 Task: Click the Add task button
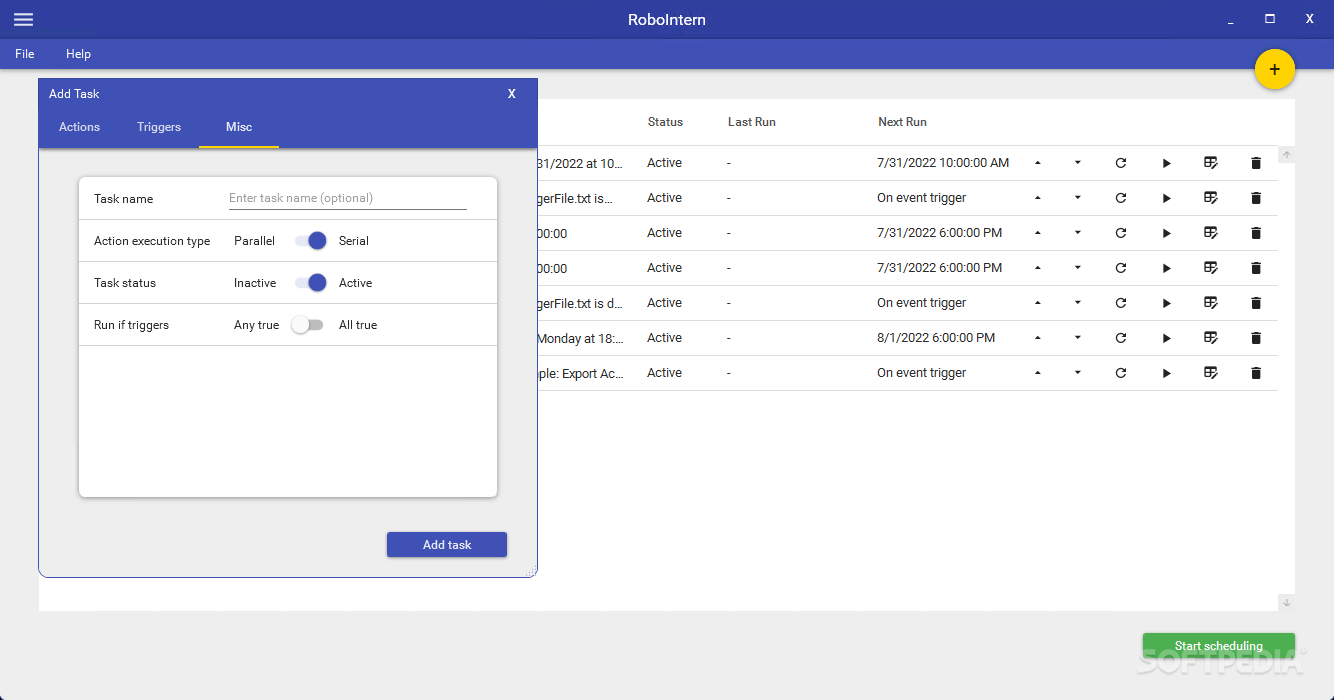447,545
